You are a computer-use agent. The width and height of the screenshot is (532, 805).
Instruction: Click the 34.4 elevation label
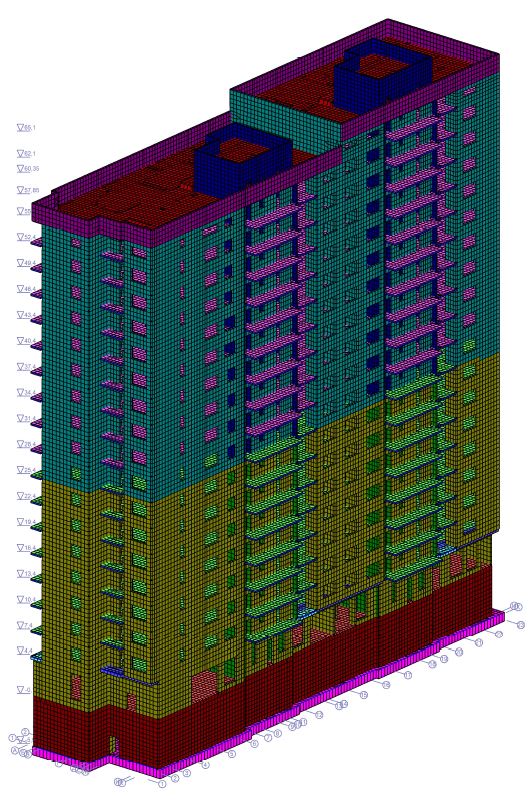click(26, 393)
